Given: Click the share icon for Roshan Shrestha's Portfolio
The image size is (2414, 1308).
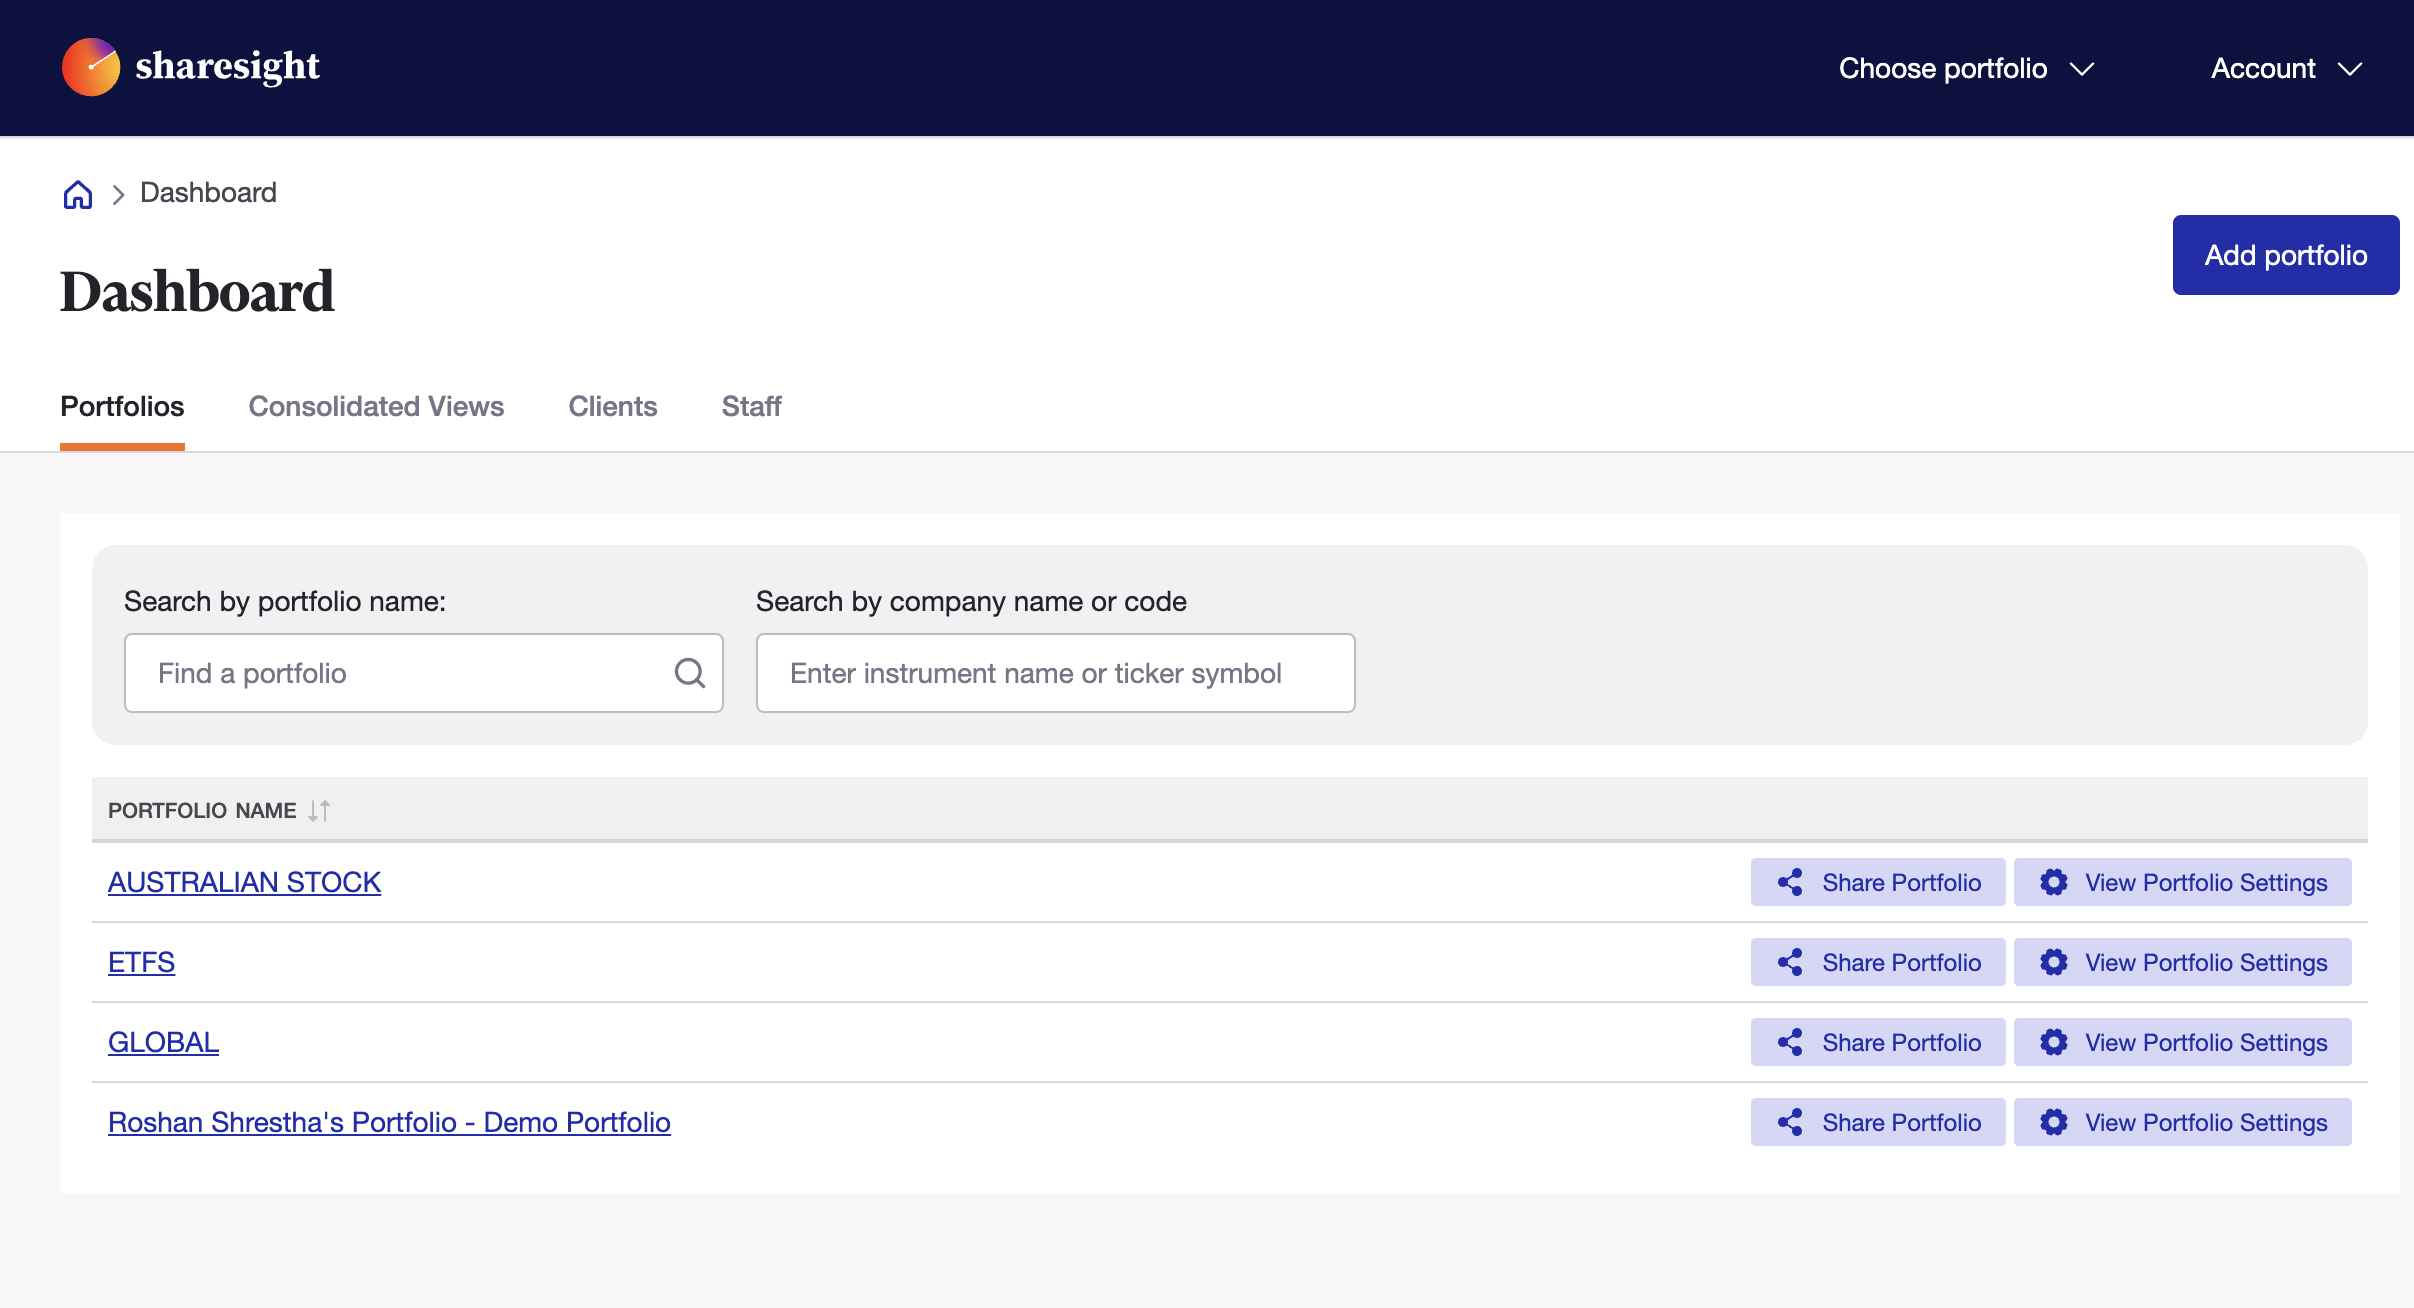Looking at the screenshot, I should [1791, 1122].
